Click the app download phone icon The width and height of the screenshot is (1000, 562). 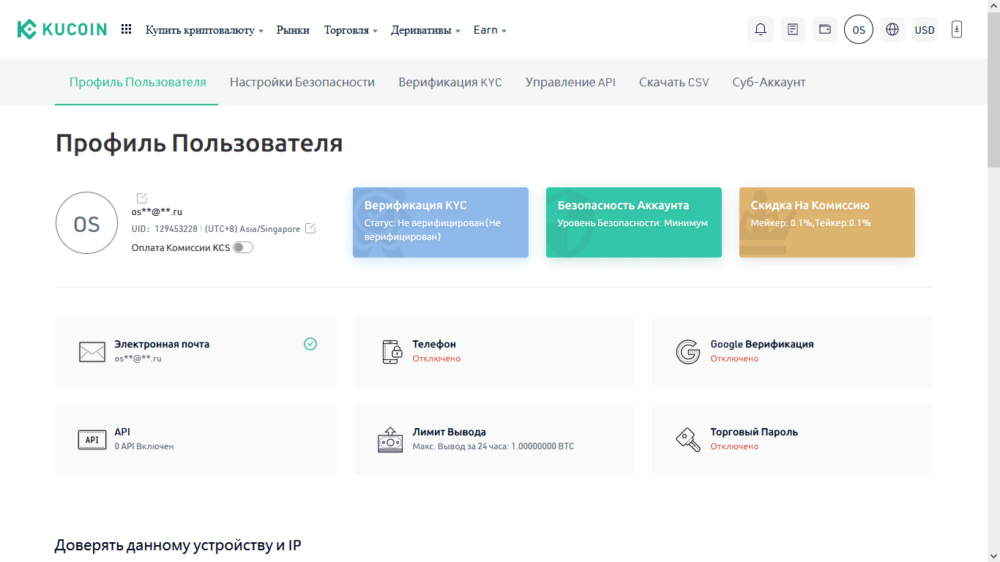(957, 30)
